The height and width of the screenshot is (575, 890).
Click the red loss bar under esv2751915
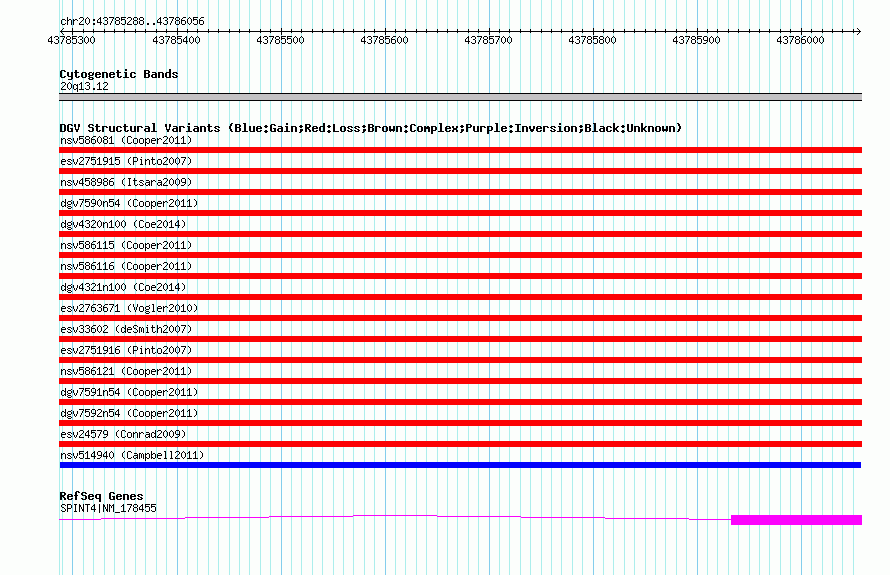click(x=460, y=171)
